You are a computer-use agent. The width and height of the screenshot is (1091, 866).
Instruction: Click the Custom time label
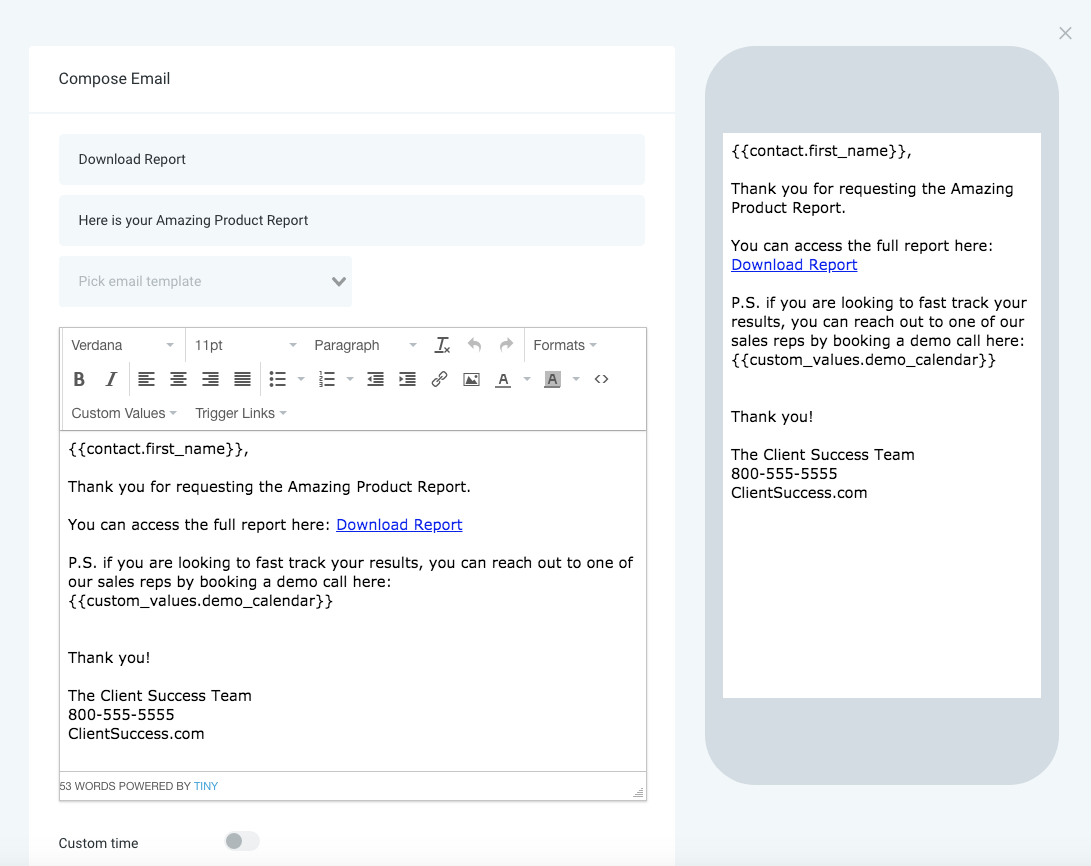coord(98,843)
